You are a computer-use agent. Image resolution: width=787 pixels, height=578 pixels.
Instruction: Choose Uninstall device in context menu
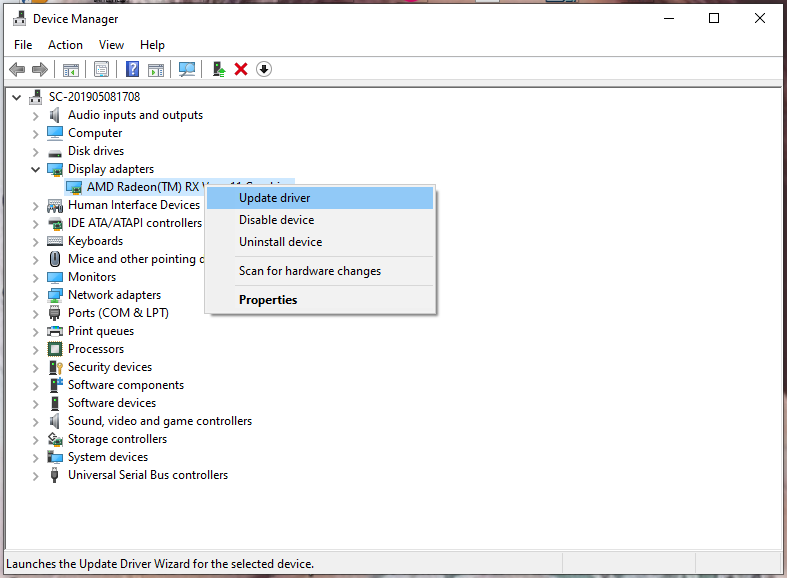(x=320, y=242)
